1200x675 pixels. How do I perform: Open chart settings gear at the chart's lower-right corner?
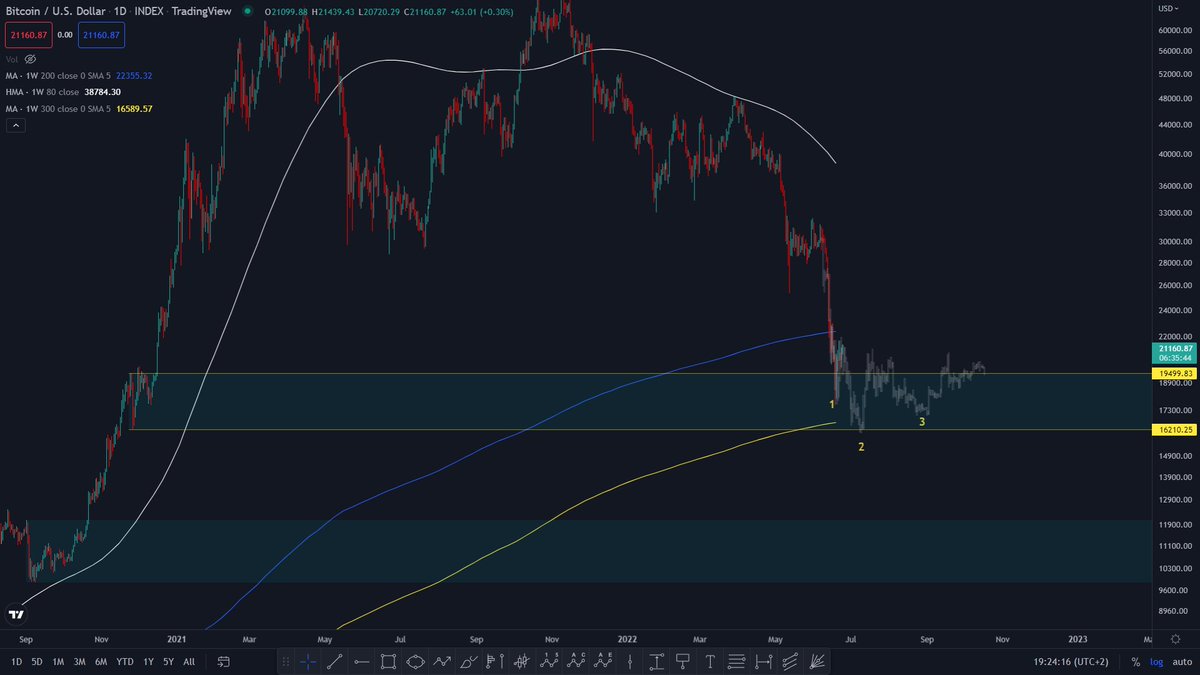click(1174, 638)
